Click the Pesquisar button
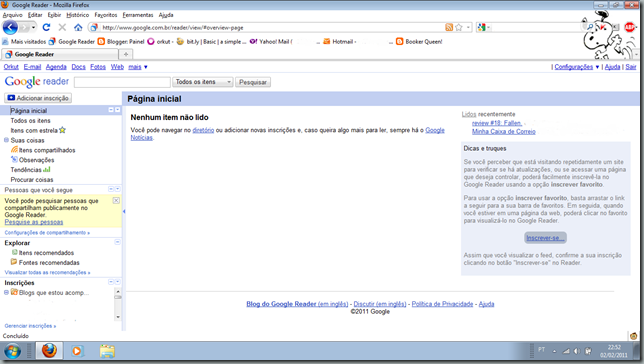 [x=253, y=82]
